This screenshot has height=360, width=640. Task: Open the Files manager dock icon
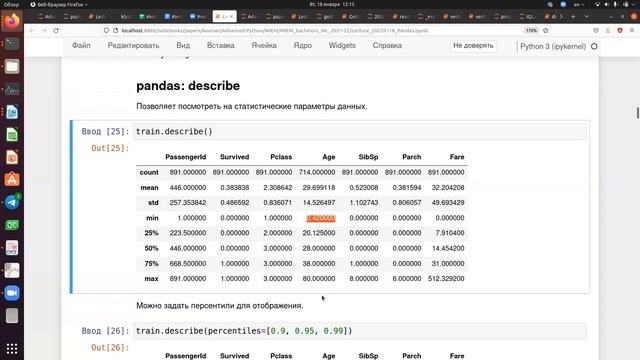point(12,66)
